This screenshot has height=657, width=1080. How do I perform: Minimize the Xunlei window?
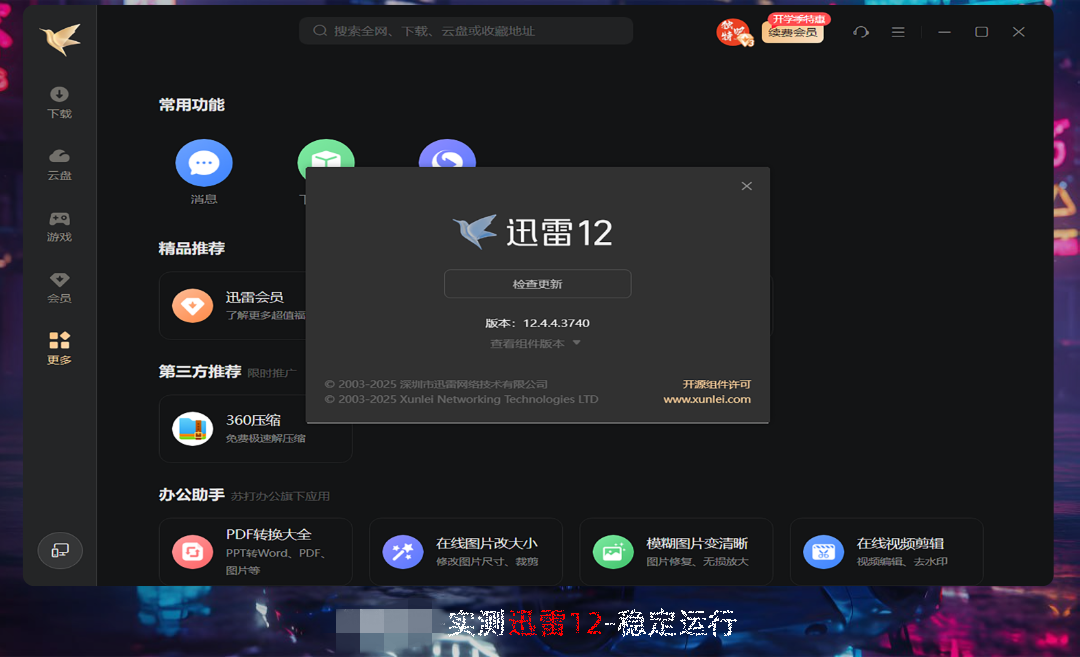(x=944, y=32)
